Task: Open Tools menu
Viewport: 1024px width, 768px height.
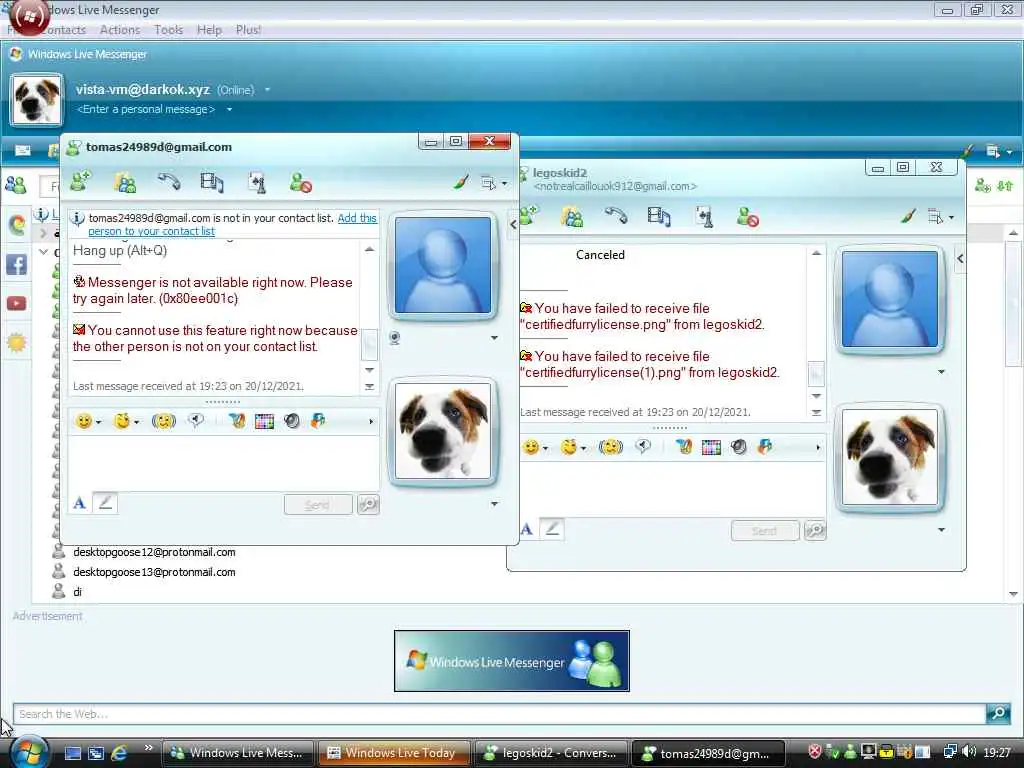Action: click(x=168, y=29)
